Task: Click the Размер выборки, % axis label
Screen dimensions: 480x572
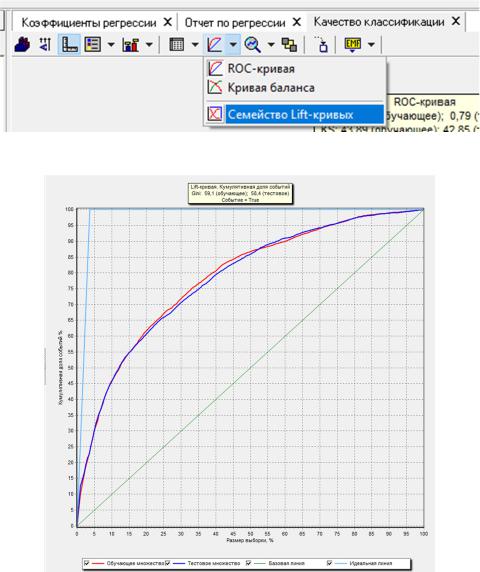Action: pyautogui.click(x=250, y=540)
